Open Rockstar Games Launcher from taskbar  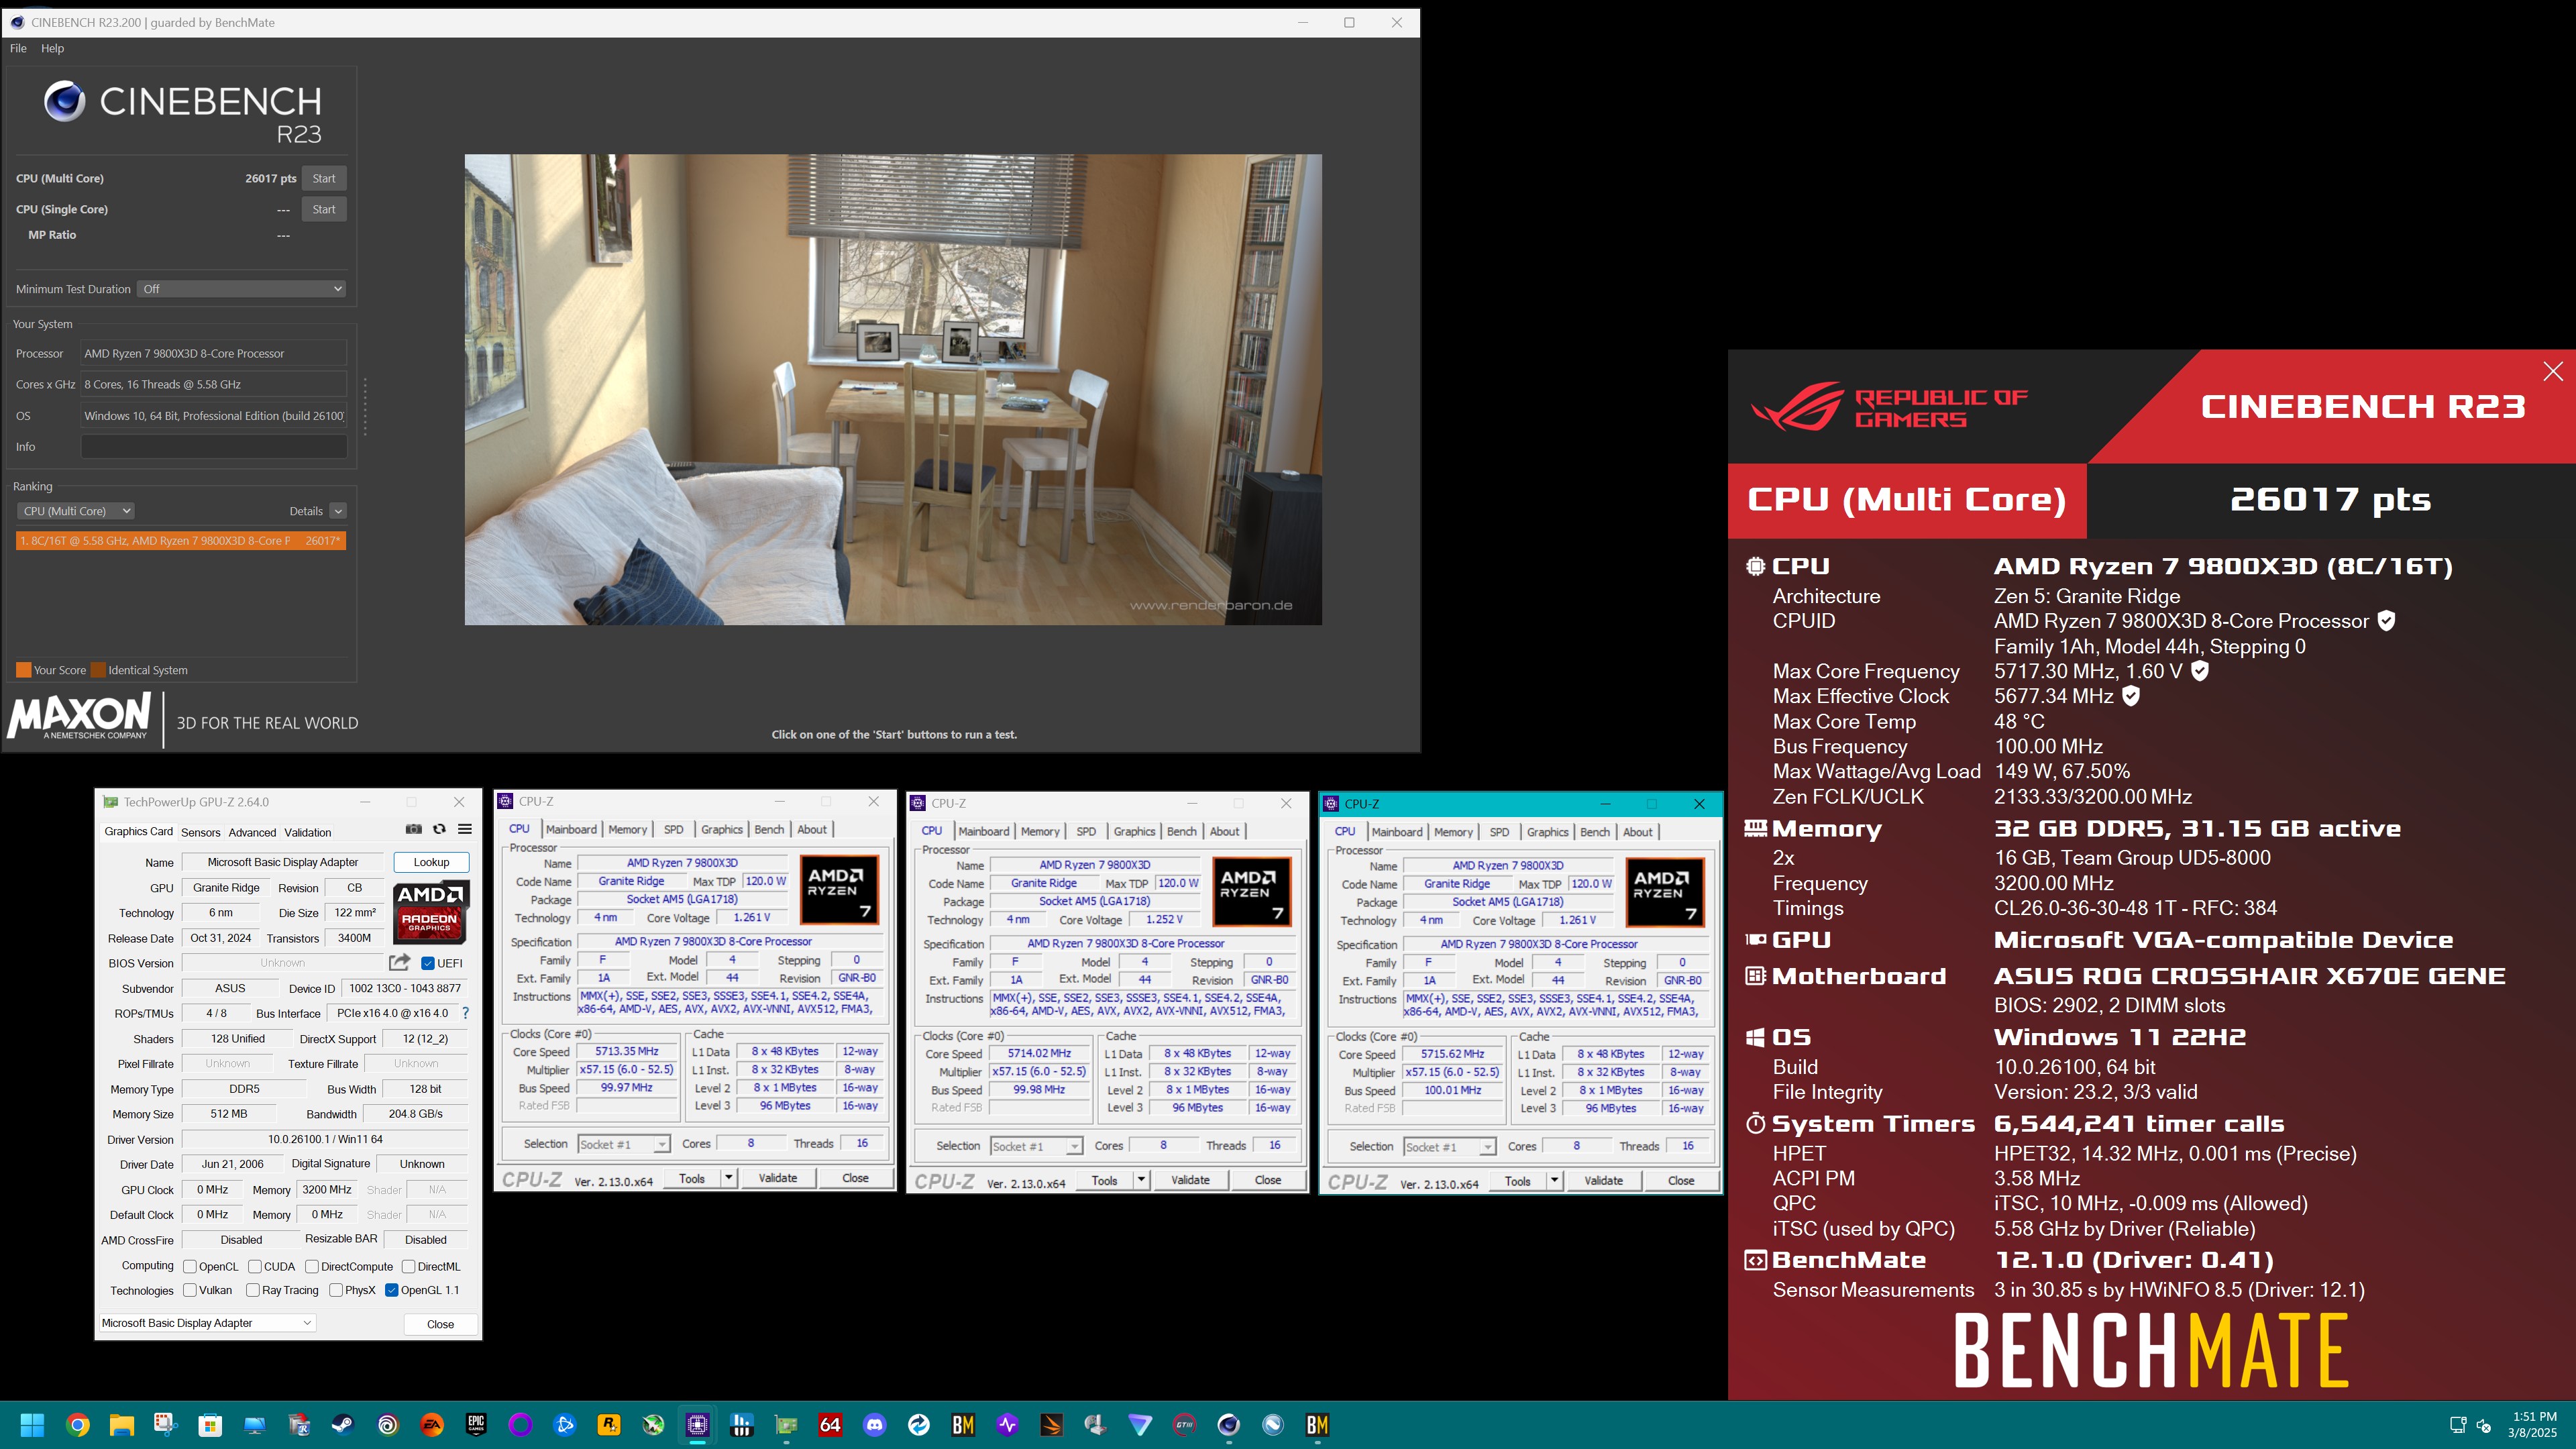tap(609, 1424)
